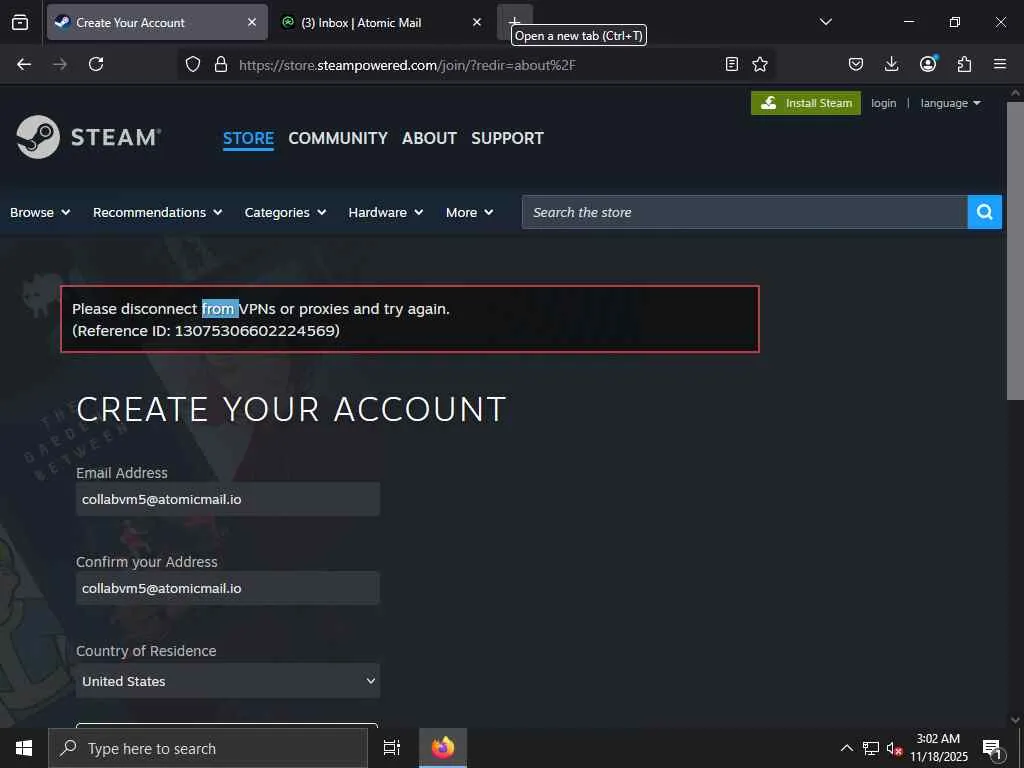Viewport: 1024px width, 768px height.
Task: Click the scrollbar down arrow
Action: (1015, 719)
